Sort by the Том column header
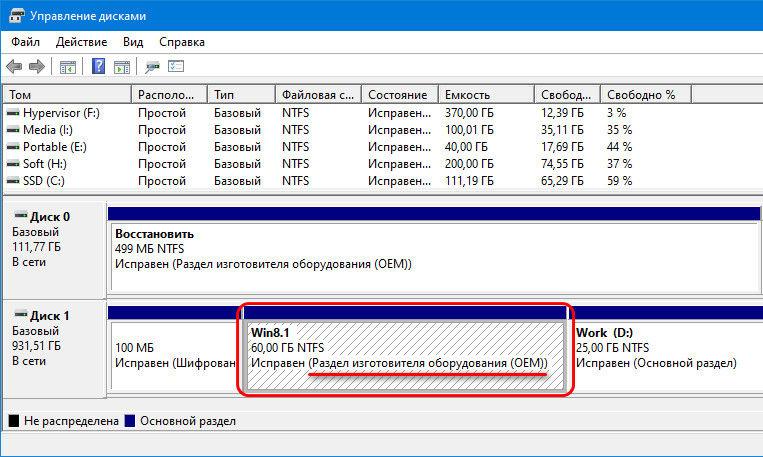Image resolution: width=763 pixels, height=457 pixels. click(x=67, y=95)
